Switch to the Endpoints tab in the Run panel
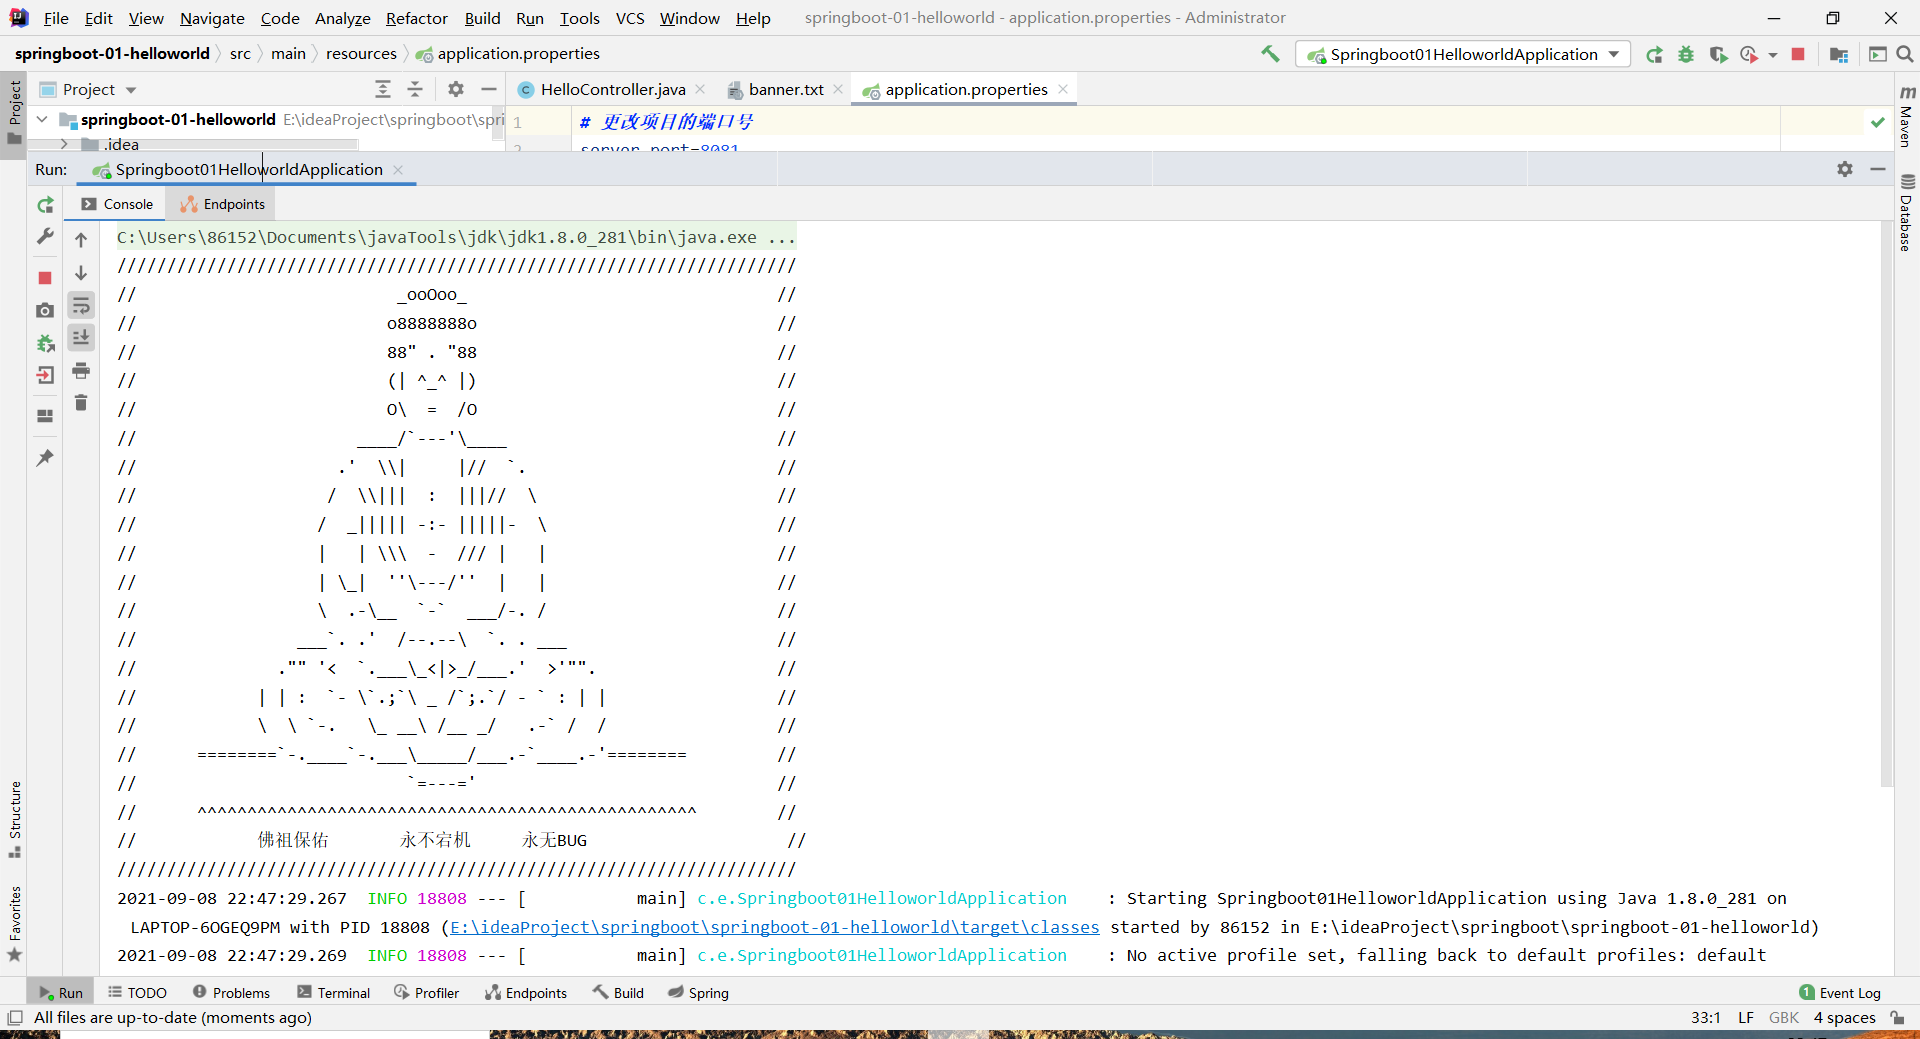This screenshot has height=1039, width=1920. pos(222,204)
